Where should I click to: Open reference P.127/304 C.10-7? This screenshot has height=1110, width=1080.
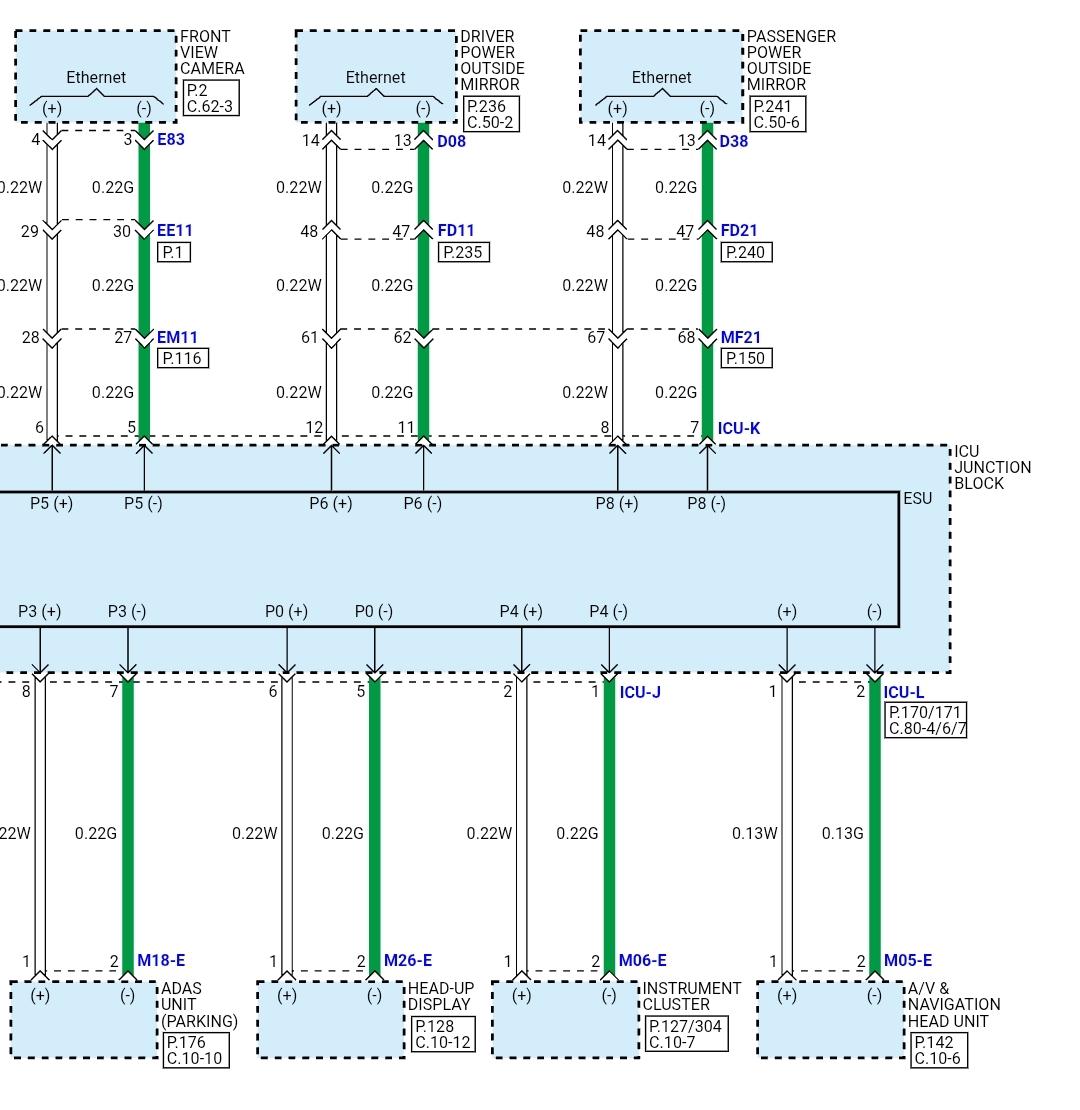(x=686, y=1034)
